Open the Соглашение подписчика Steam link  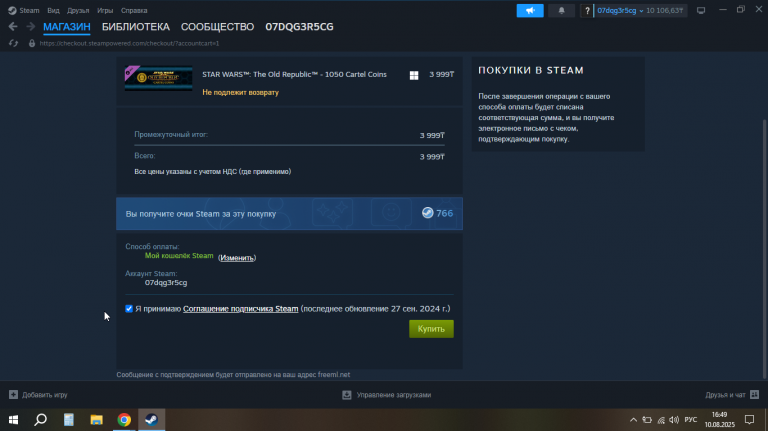click(x=240, y=309)
